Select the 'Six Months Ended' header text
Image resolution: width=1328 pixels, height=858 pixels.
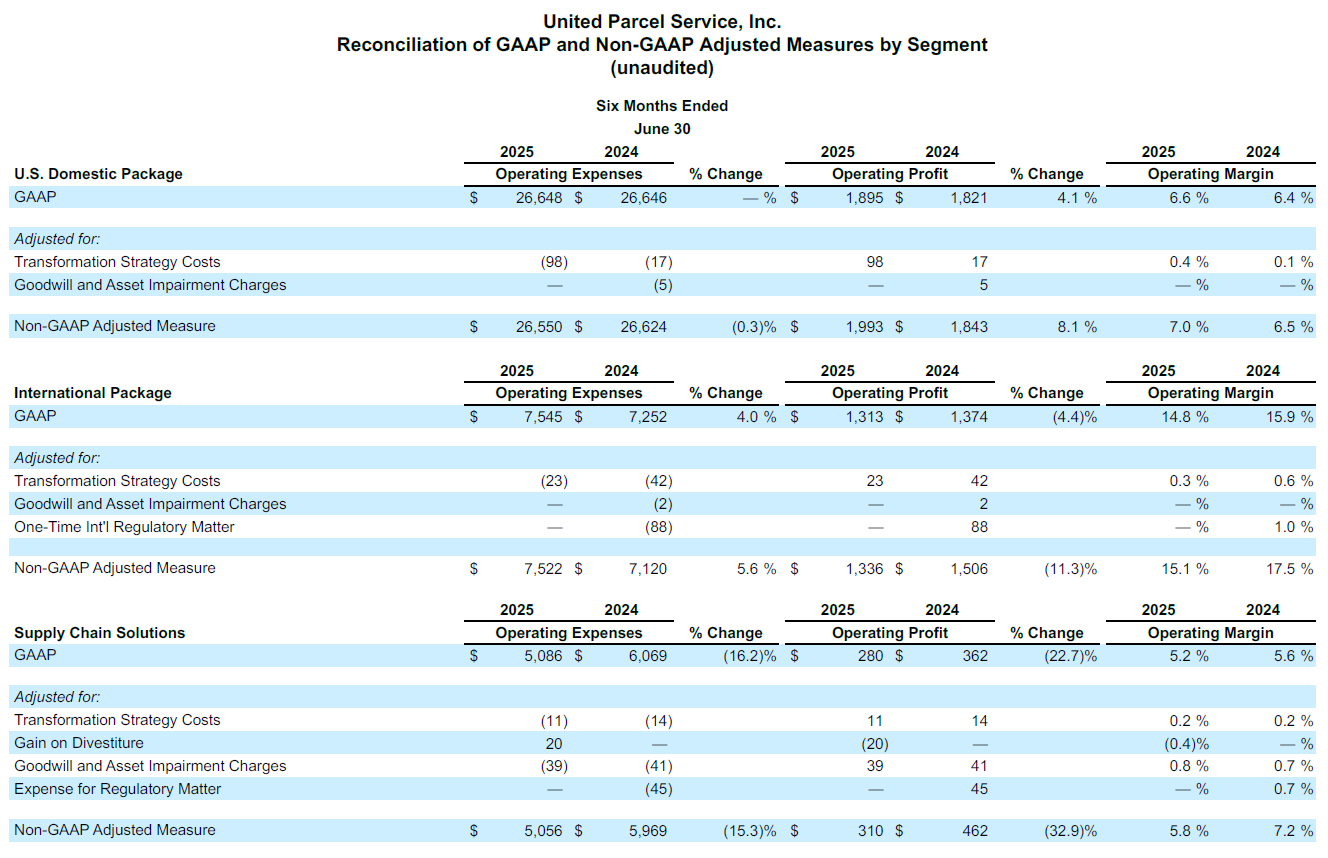662,106
